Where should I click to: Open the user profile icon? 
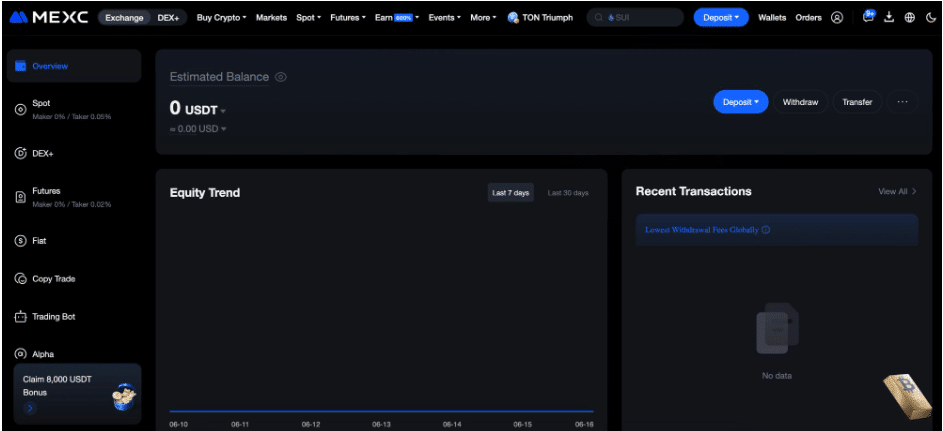pyautogui.click(x=837, y=17)
